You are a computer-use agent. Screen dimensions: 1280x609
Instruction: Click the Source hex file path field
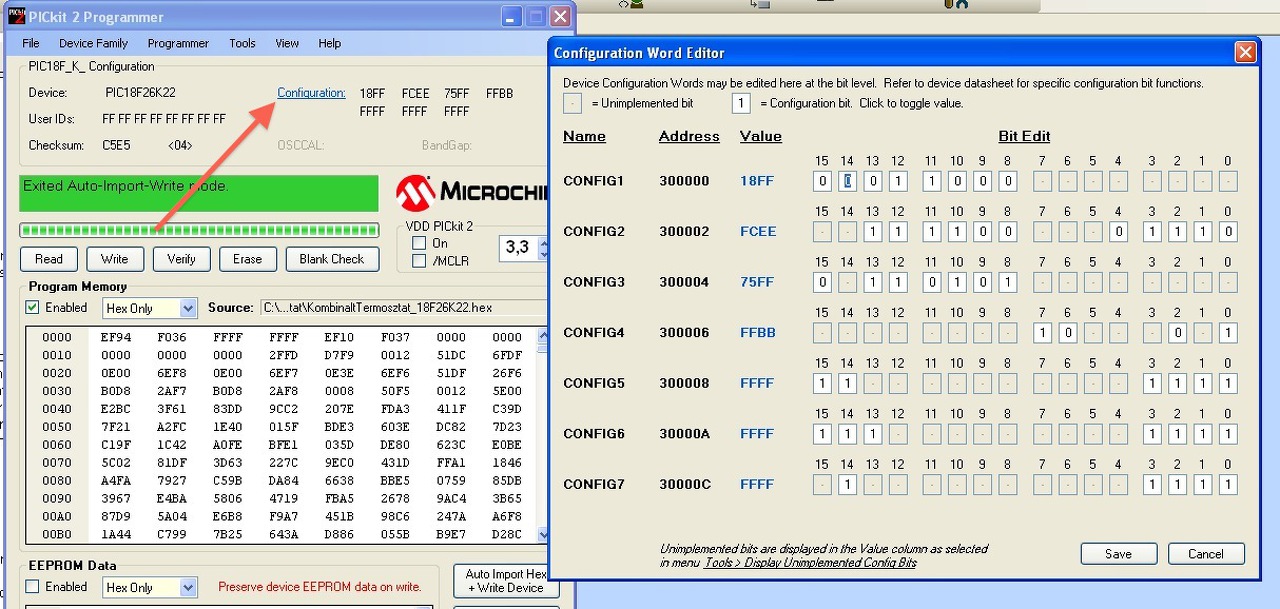click(x=403, y=308)
